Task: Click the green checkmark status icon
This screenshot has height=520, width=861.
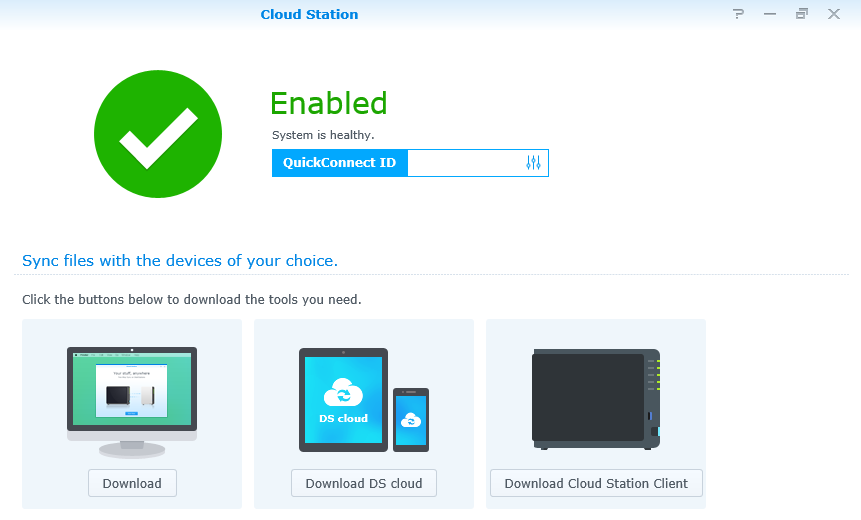Action: [x=158, y=134]
